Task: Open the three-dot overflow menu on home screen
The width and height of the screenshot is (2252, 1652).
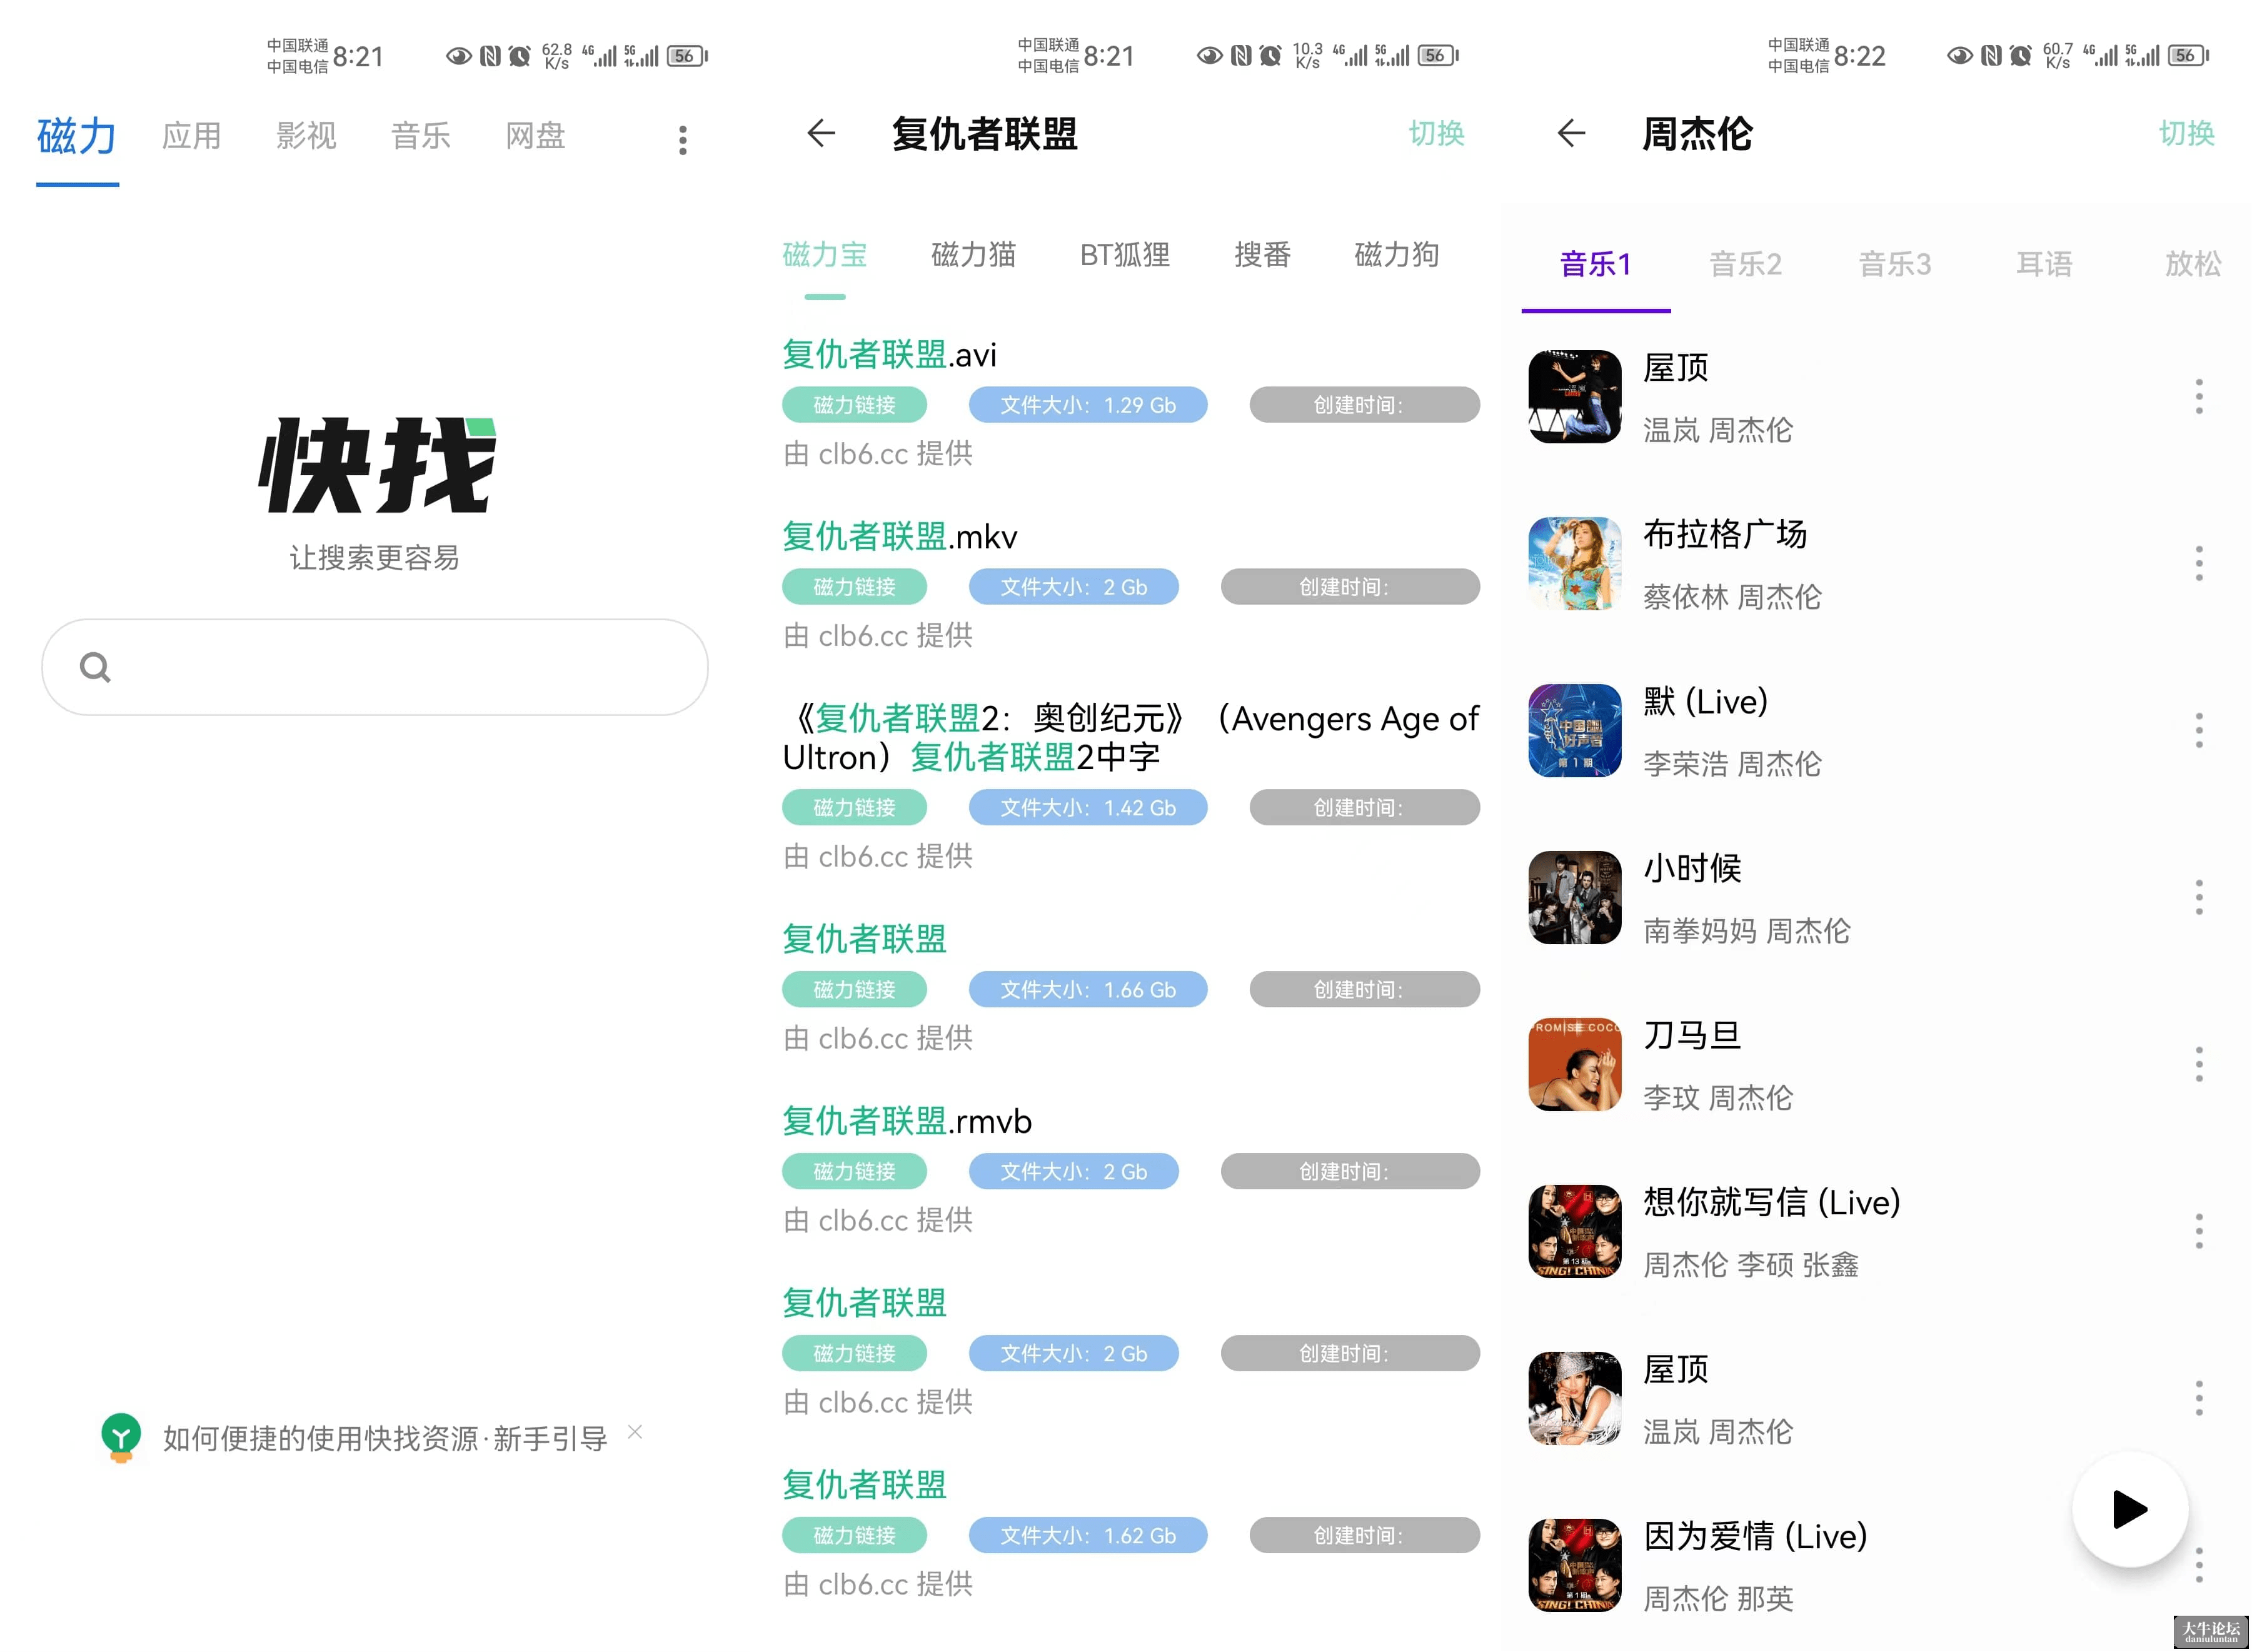Action: (x=683, y=139)
